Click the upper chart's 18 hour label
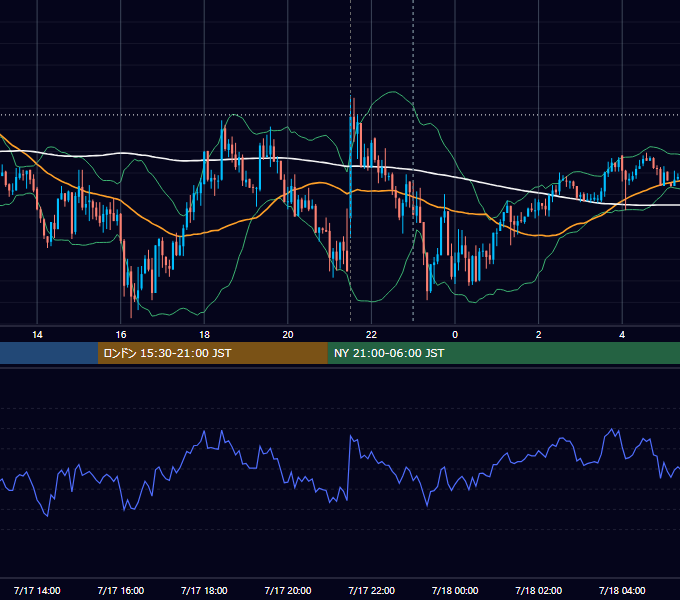The width and height of the screenshot is (680, 600). point(204,335)
